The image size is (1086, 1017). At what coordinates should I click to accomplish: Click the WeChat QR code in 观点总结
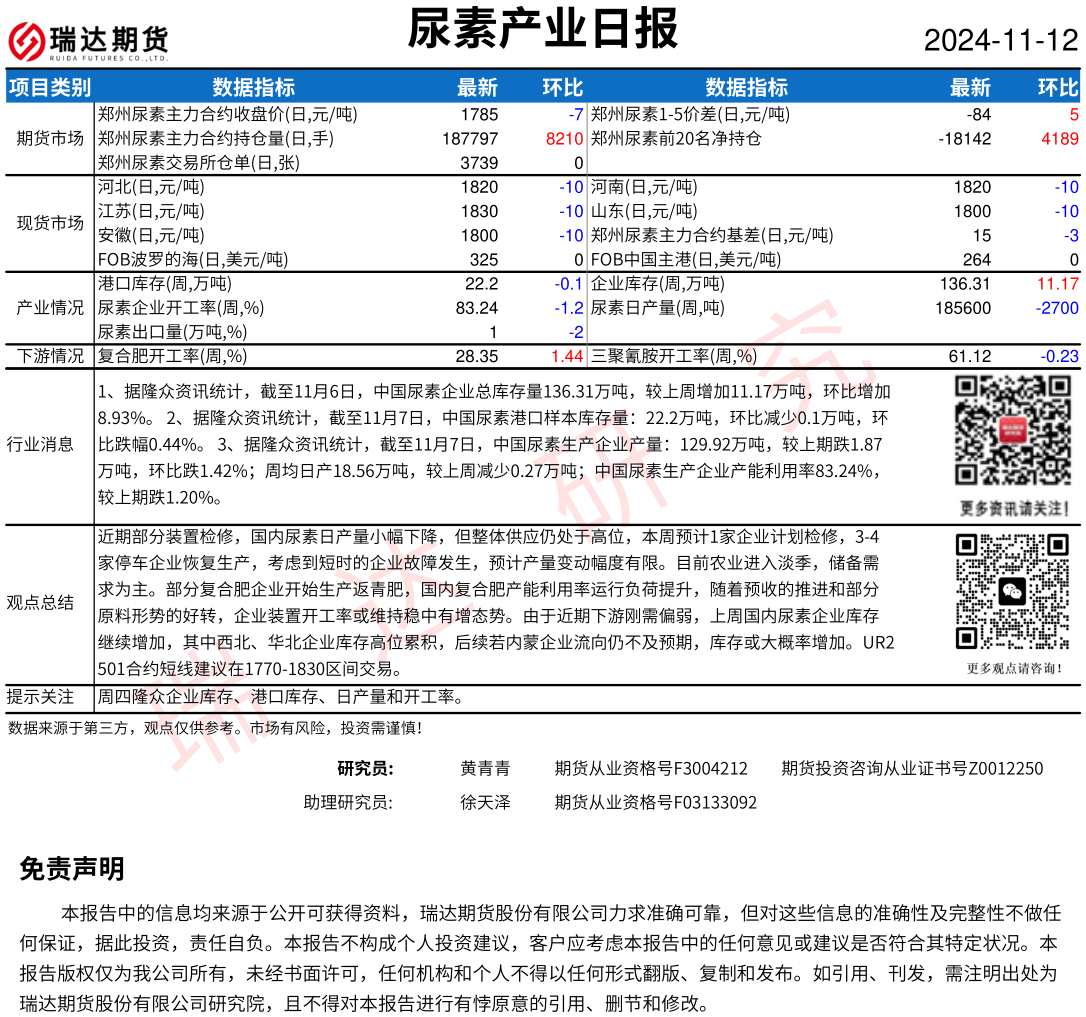tap(1012, 591)
